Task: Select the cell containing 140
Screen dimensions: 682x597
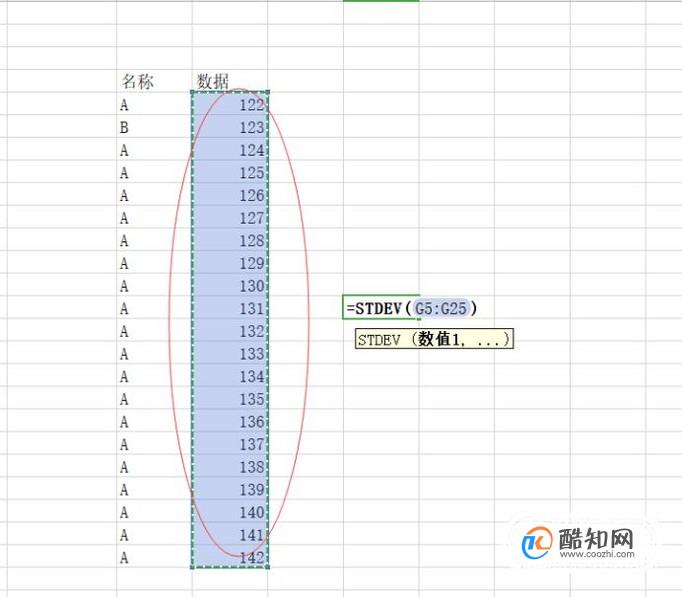Action: tap(230, 511)
